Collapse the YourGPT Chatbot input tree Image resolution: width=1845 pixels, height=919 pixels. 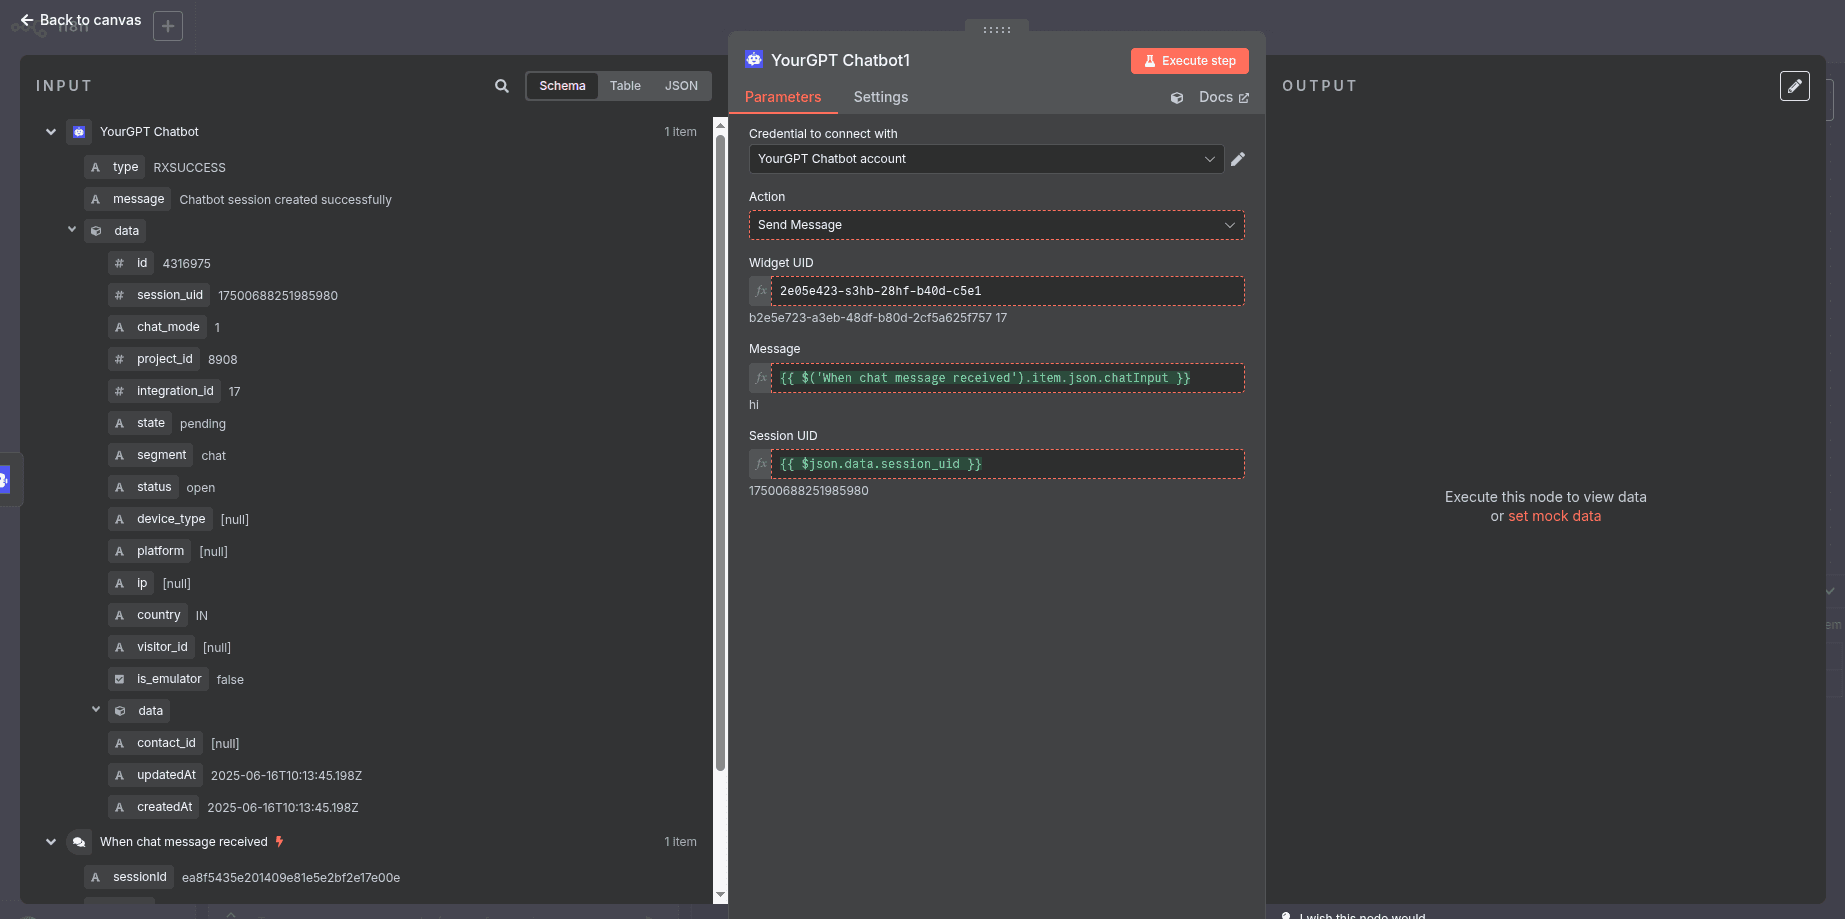click(x=51, y=132)
